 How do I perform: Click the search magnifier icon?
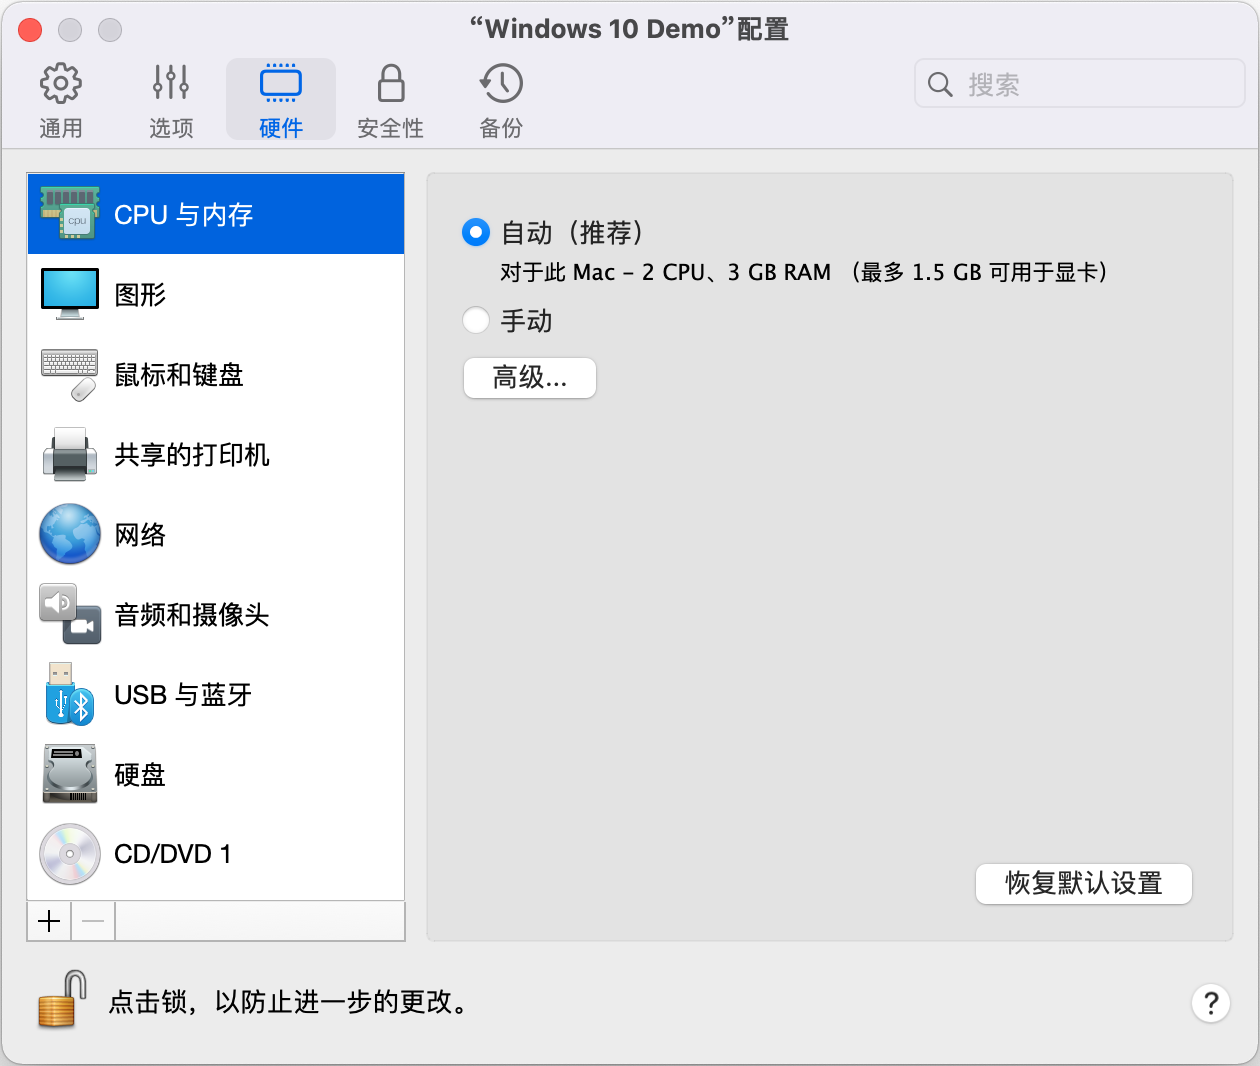[940, 84]
